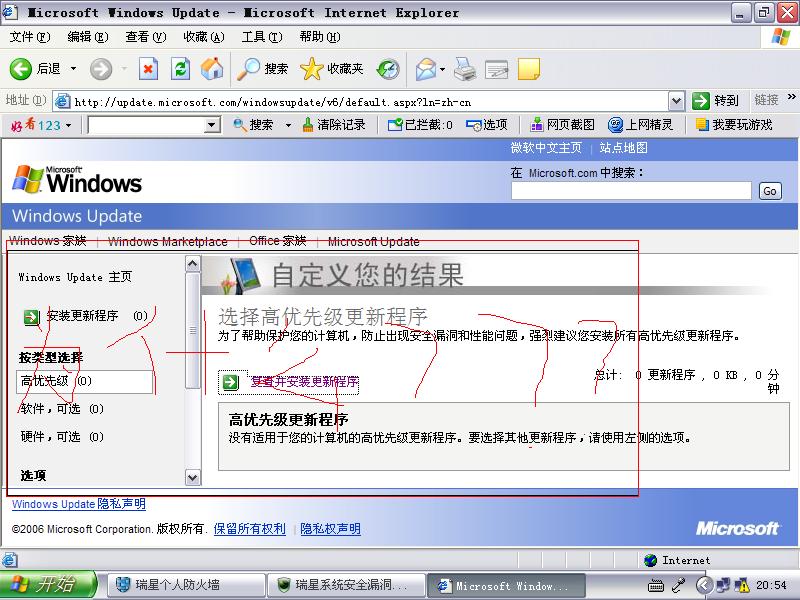Open the 开始 Start button

coord(47,585)
